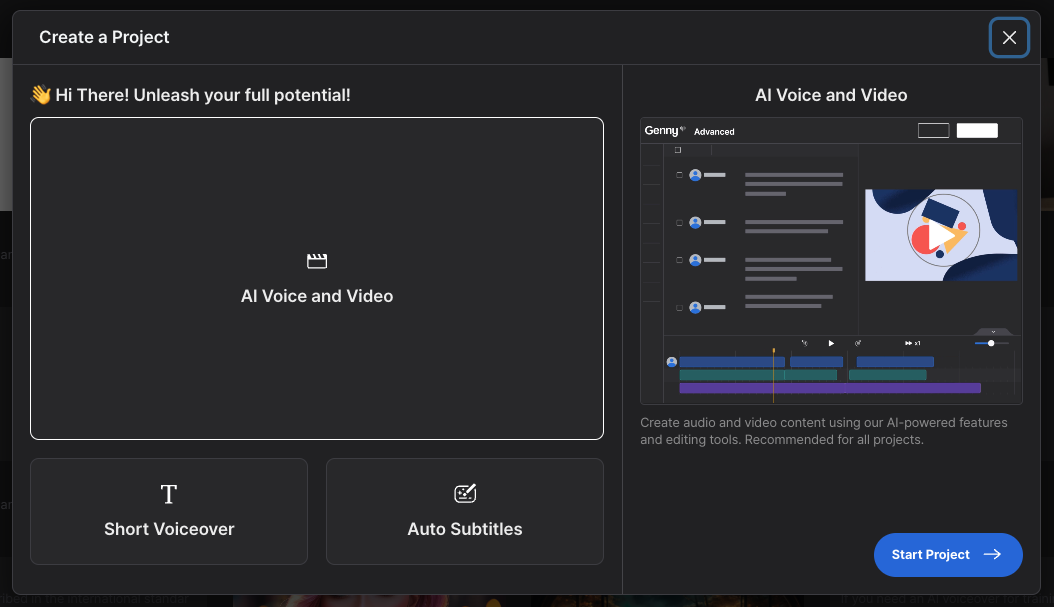Click the arrow icon inside Start Project
This screenshot has width=1054, height=607.
pyautogui.click(x=992, y=555)
